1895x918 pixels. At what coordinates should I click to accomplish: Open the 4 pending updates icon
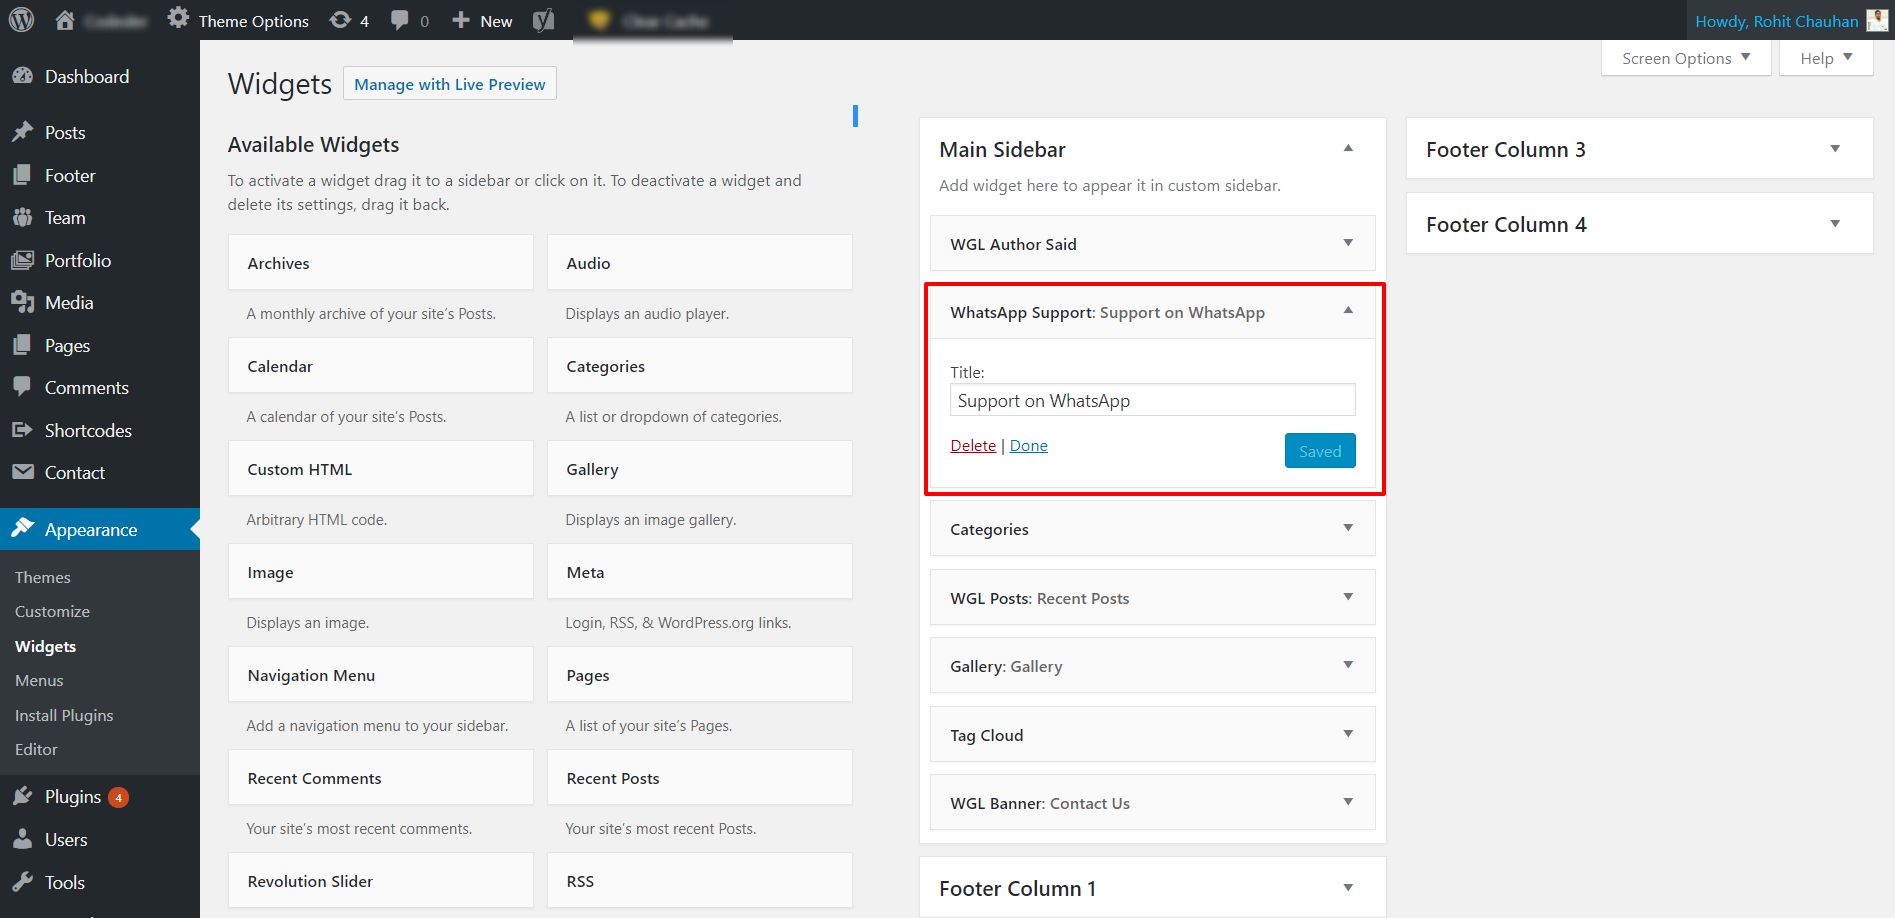click(341, 20)
